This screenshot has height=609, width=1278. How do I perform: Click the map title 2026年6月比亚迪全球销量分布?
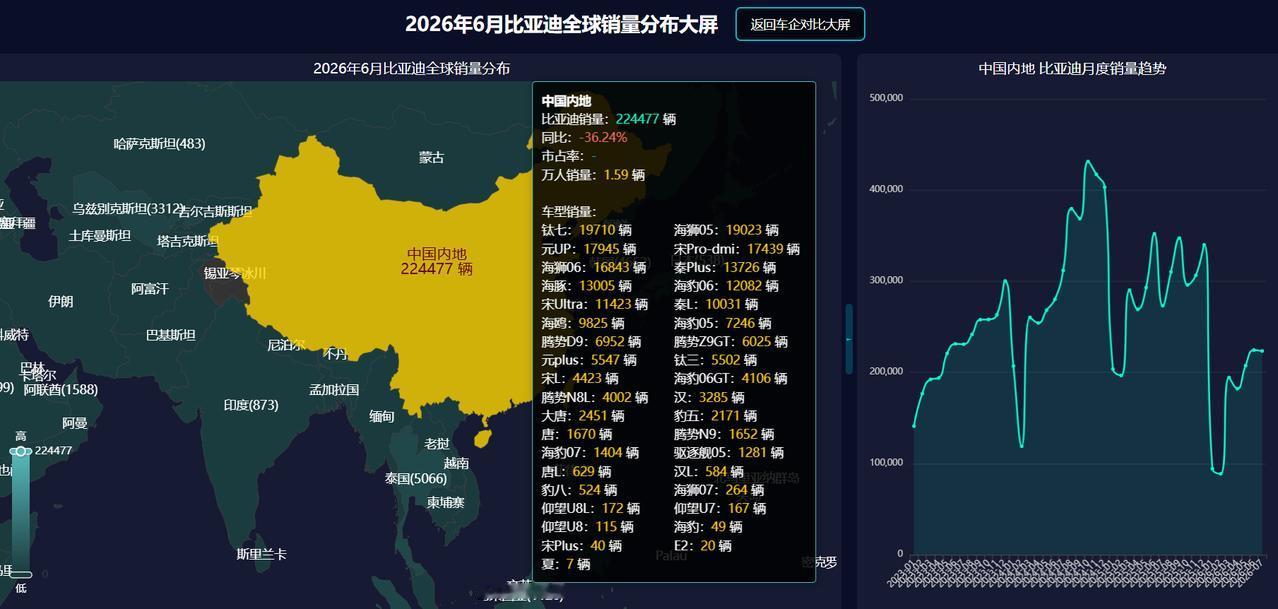(x=412, y=68)
